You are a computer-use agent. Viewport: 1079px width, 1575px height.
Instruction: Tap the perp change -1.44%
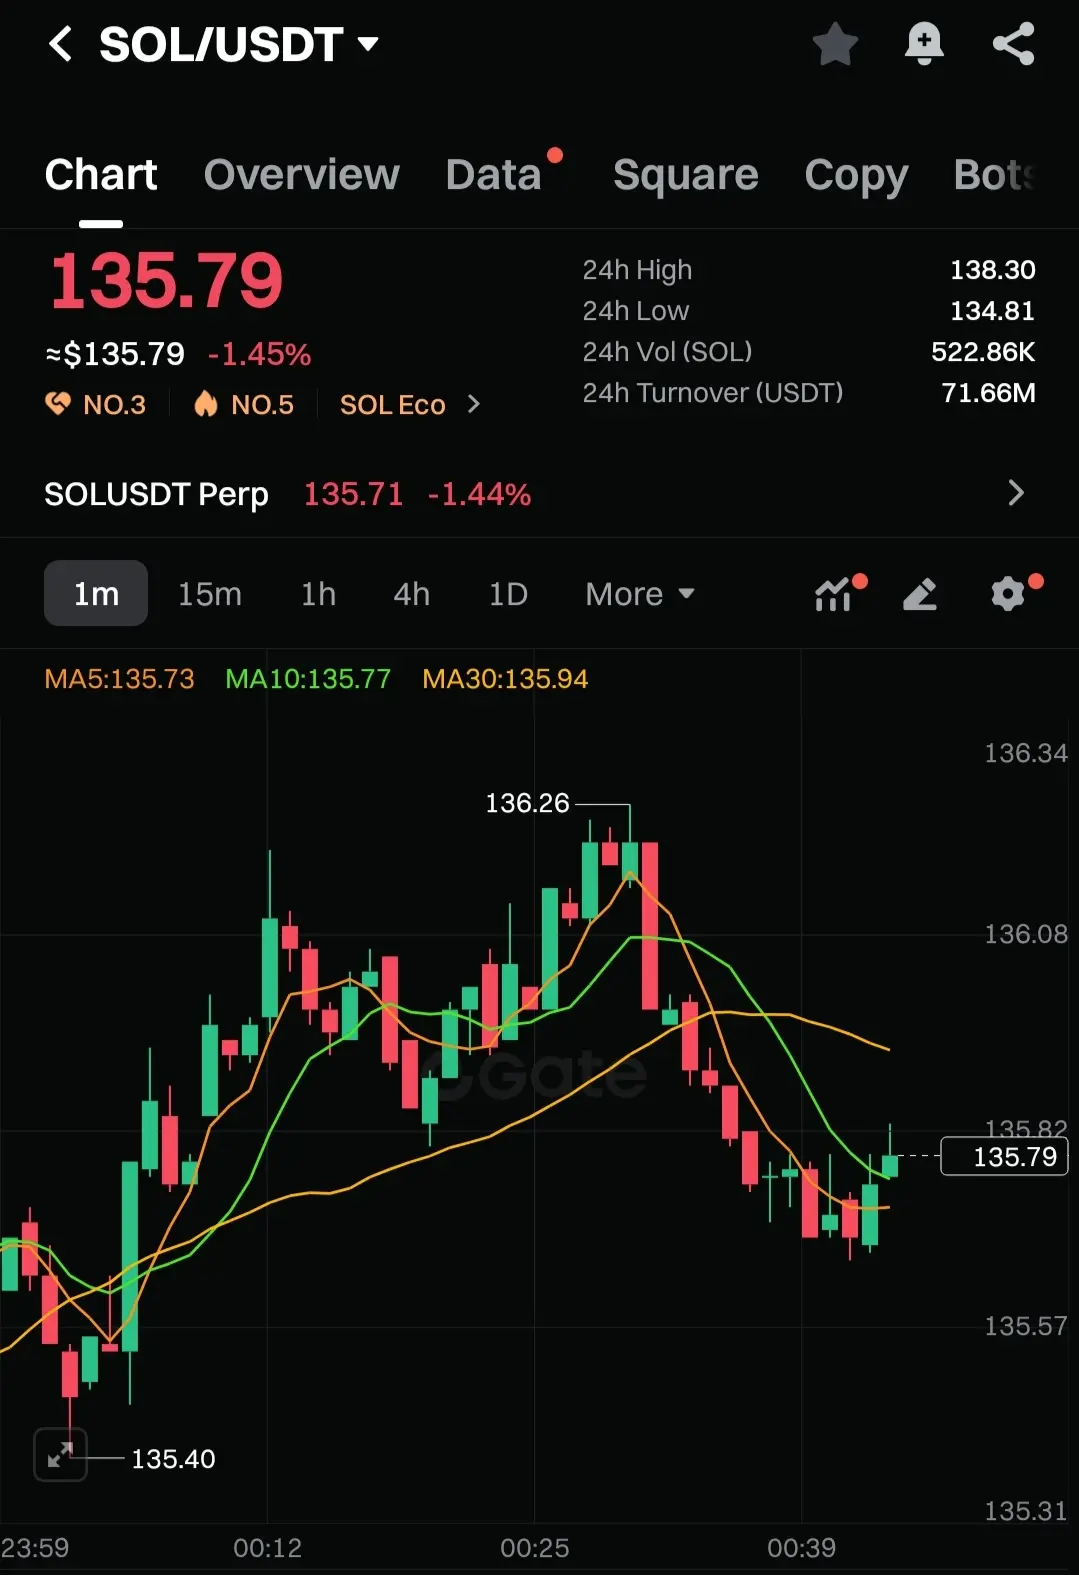479,494
